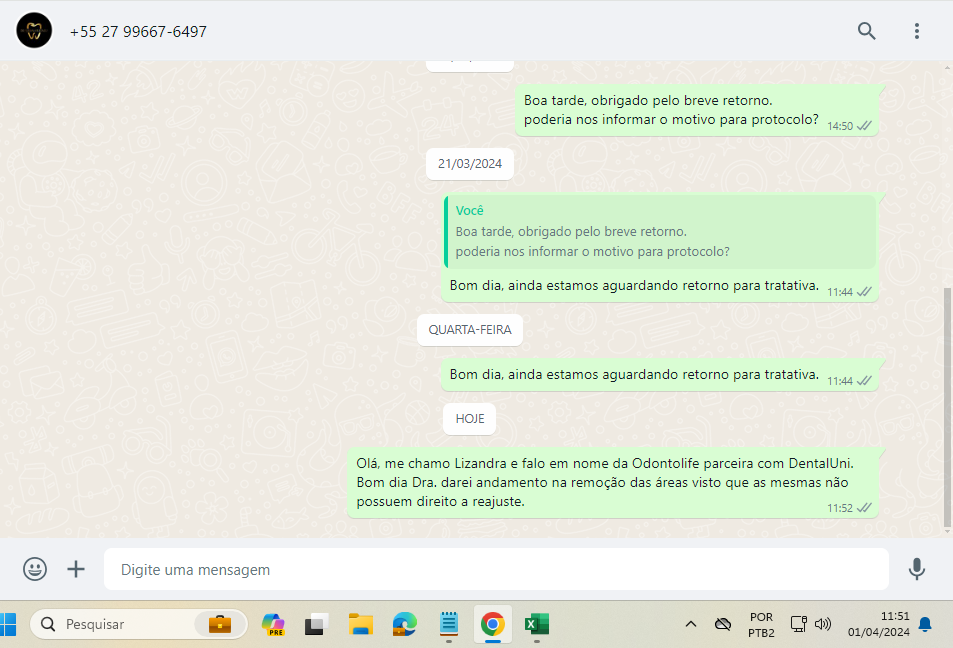Screen dimensions: 953x648
Task: Click the Pesquisar taskbar search box
Action: 139,624
